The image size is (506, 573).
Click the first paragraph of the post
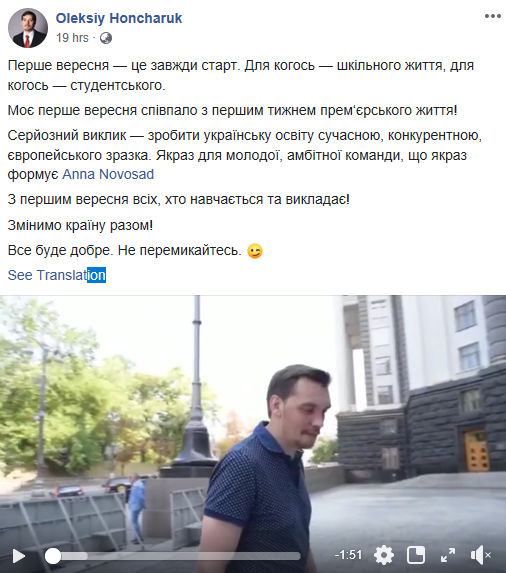pos(241,75)
